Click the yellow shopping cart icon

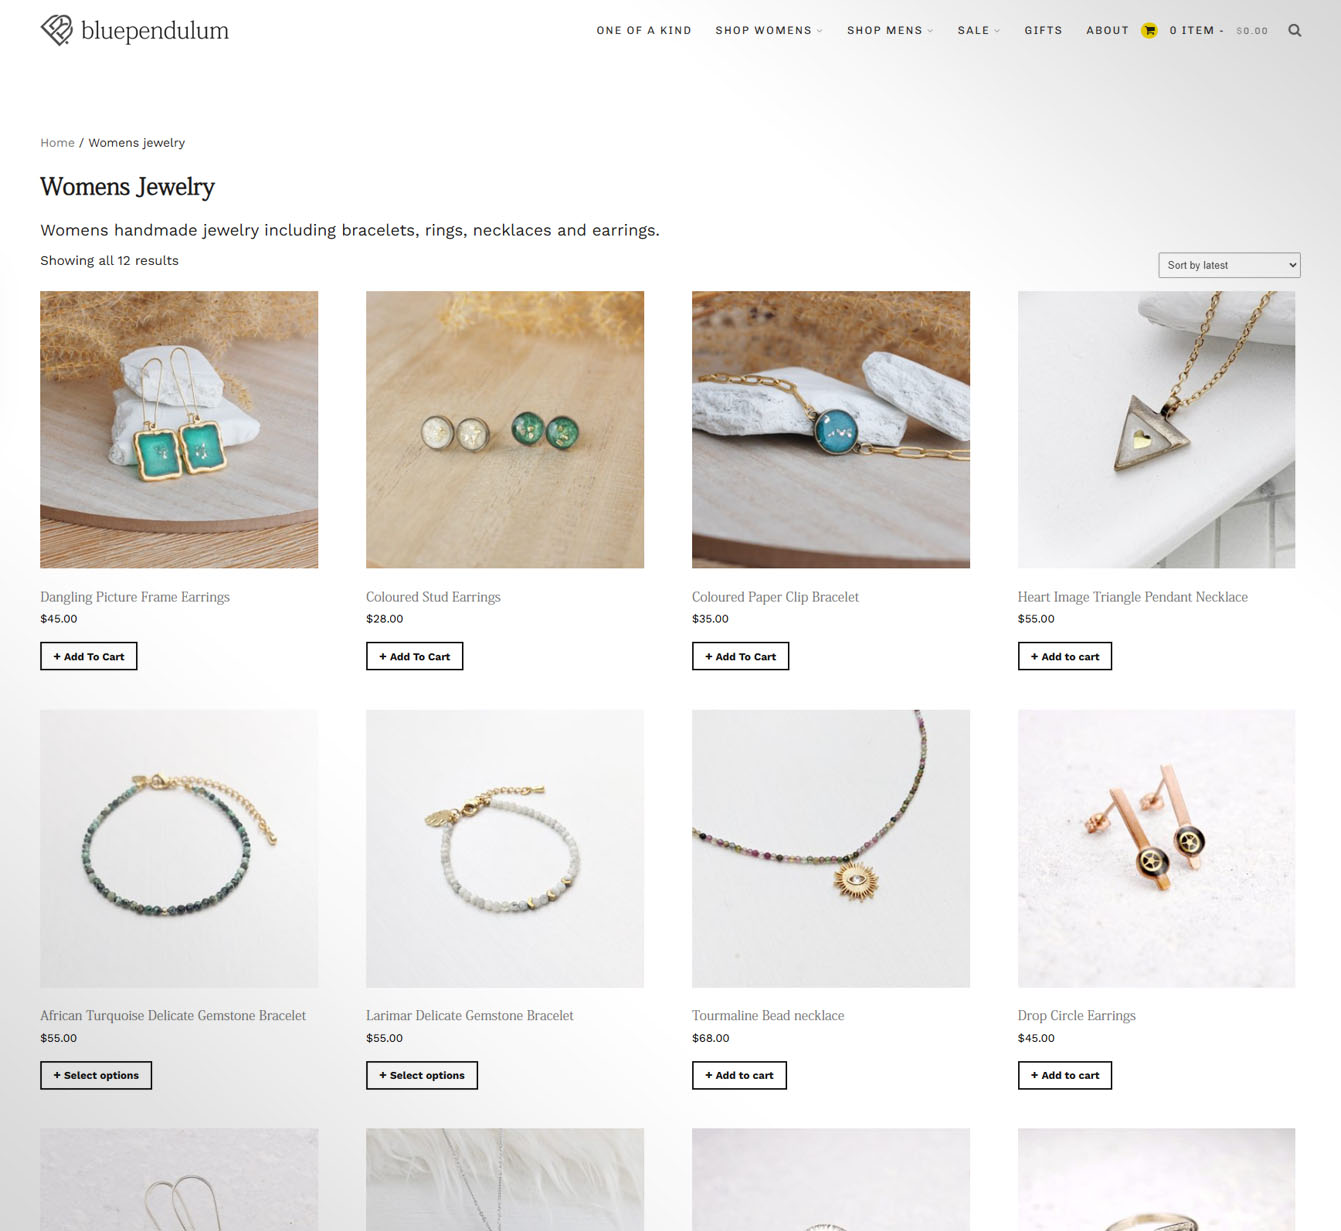pos(1149,31)
